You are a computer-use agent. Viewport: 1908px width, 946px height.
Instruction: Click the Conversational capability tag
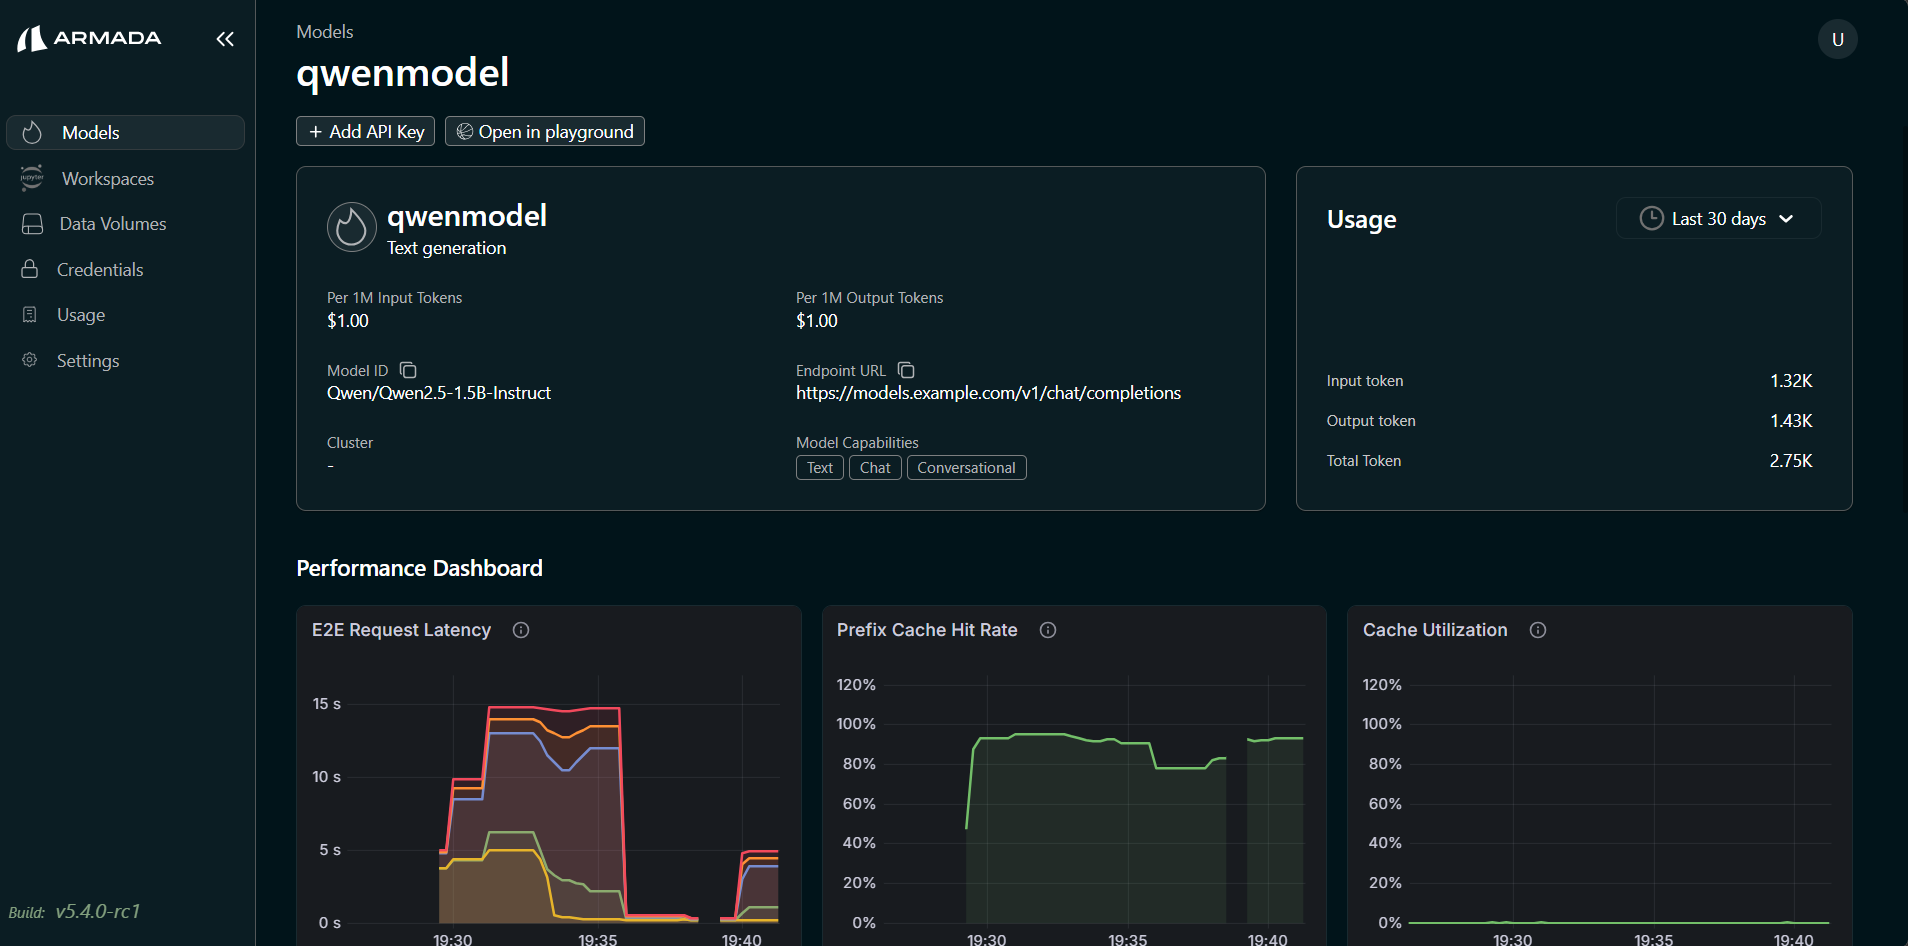(966, 468)
